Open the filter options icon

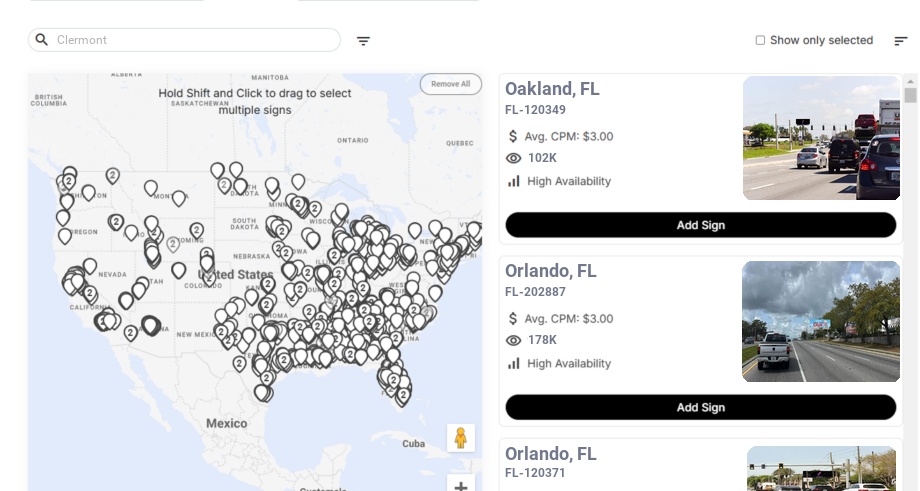pos(363,41)
